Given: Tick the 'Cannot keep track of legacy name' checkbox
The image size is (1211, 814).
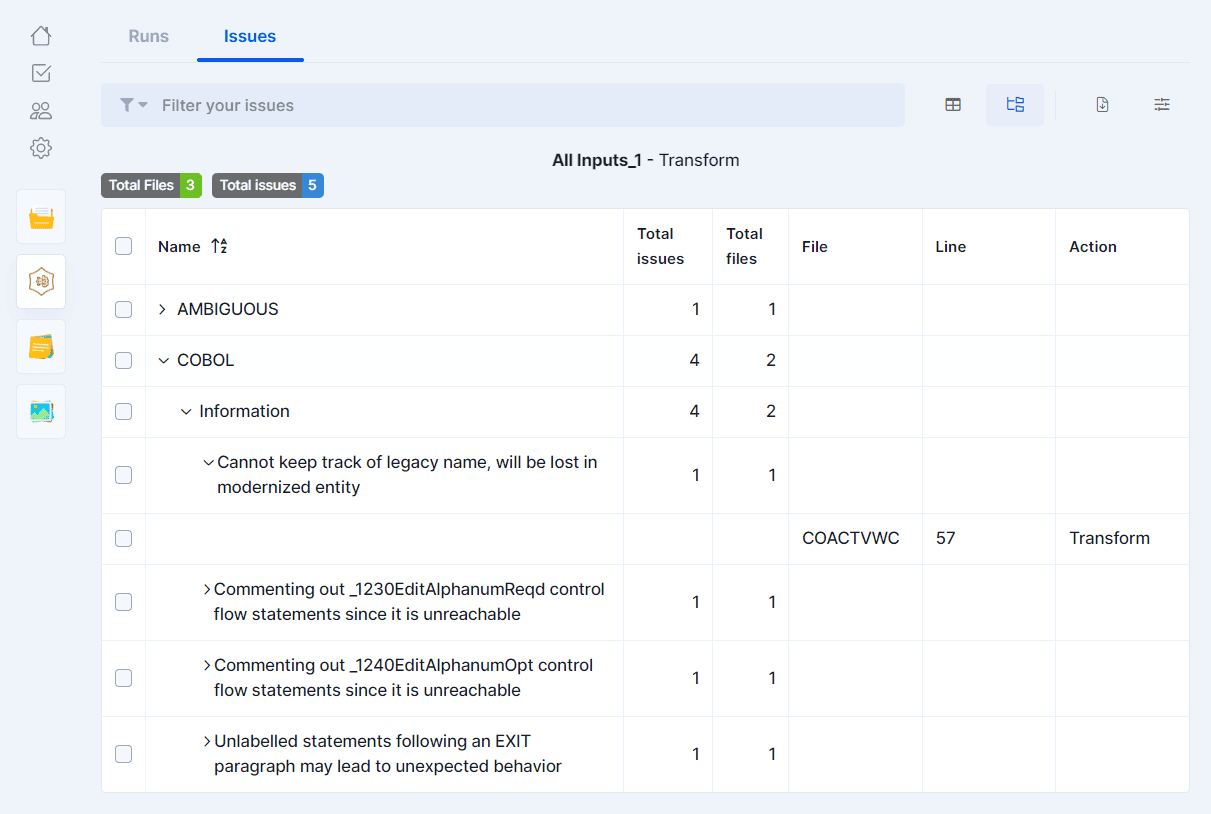Looking at the screenshot, I should 123,475.
